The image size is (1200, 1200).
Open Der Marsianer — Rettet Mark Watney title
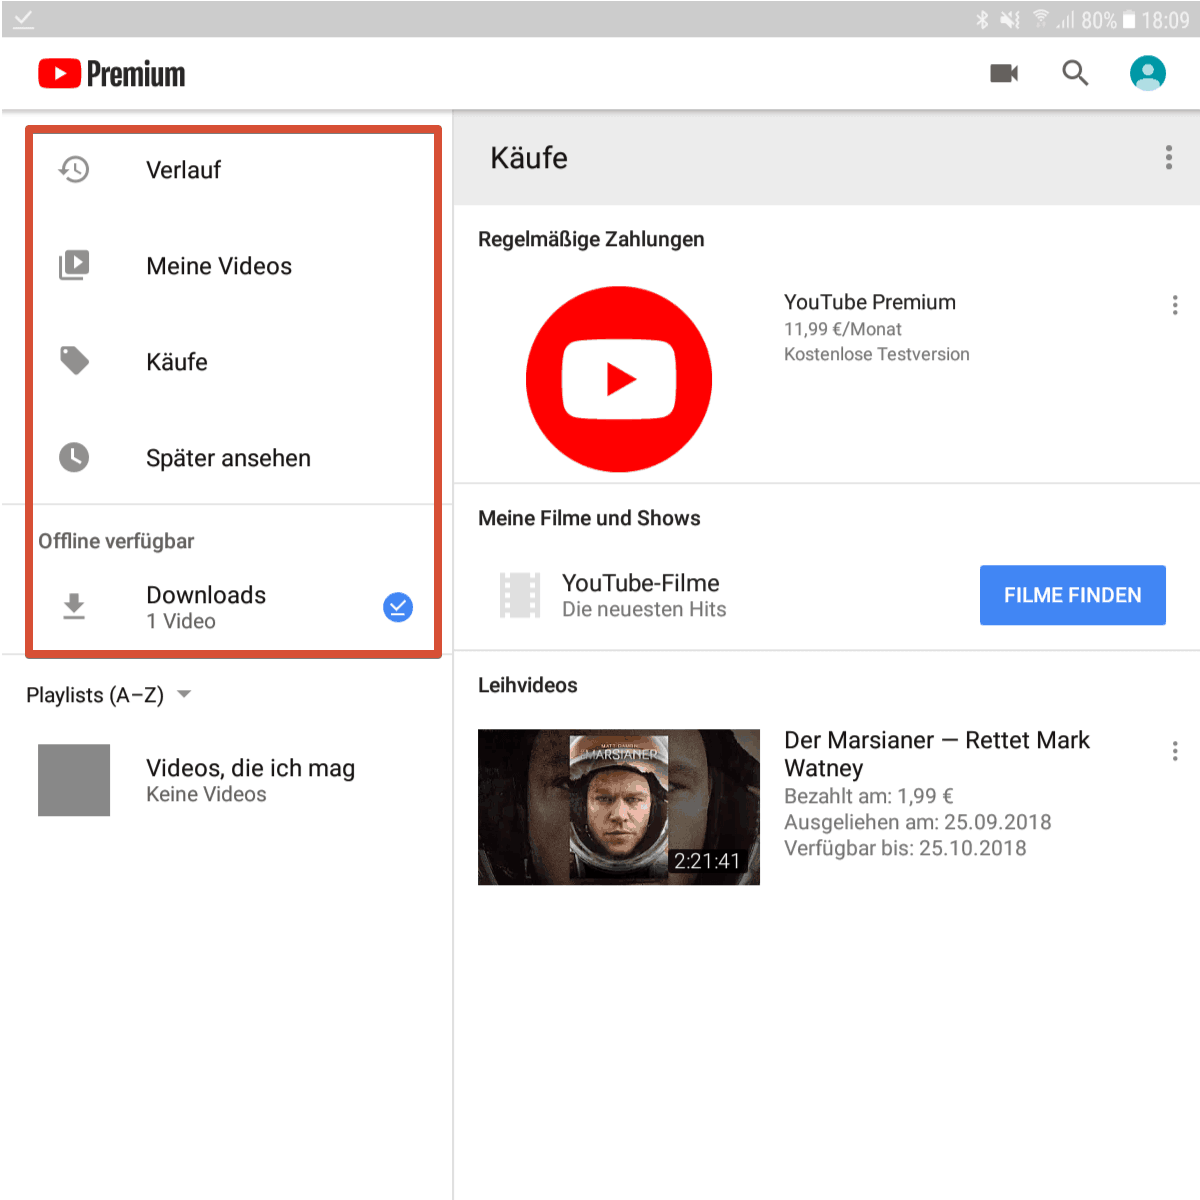coord(937,754)
